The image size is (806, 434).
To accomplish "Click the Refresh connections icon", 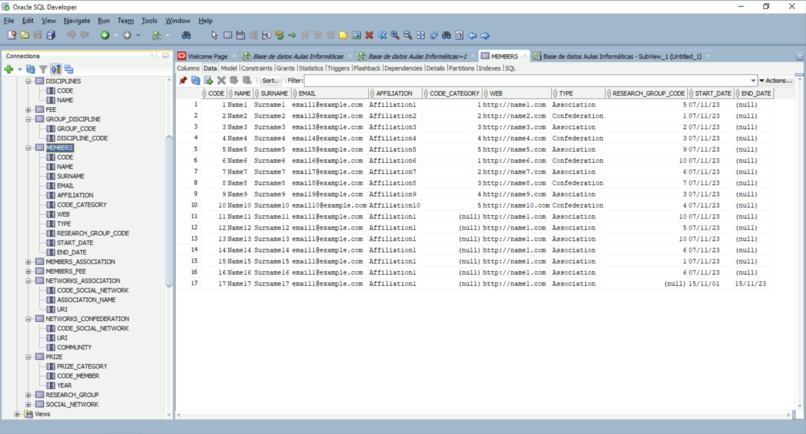I will point(30,69).
